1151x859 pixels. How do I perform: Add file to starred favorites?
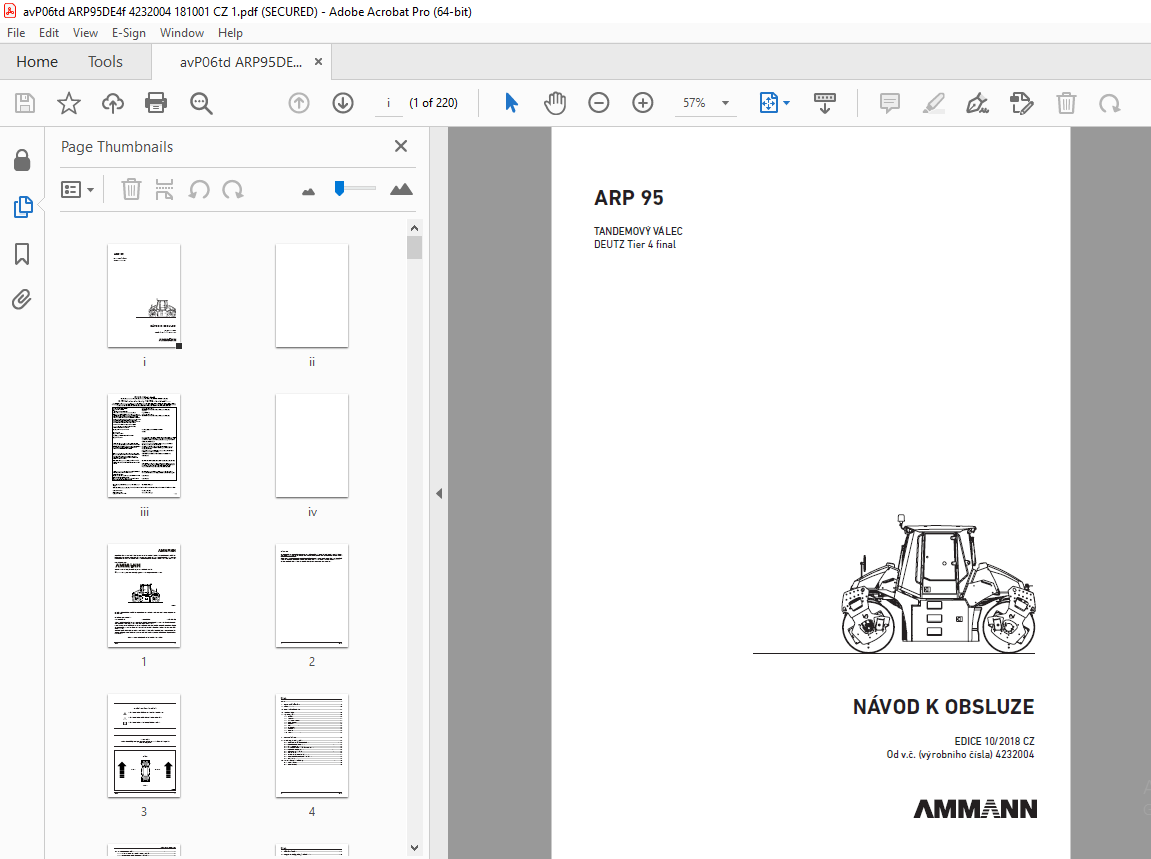[x=69, y=103]
